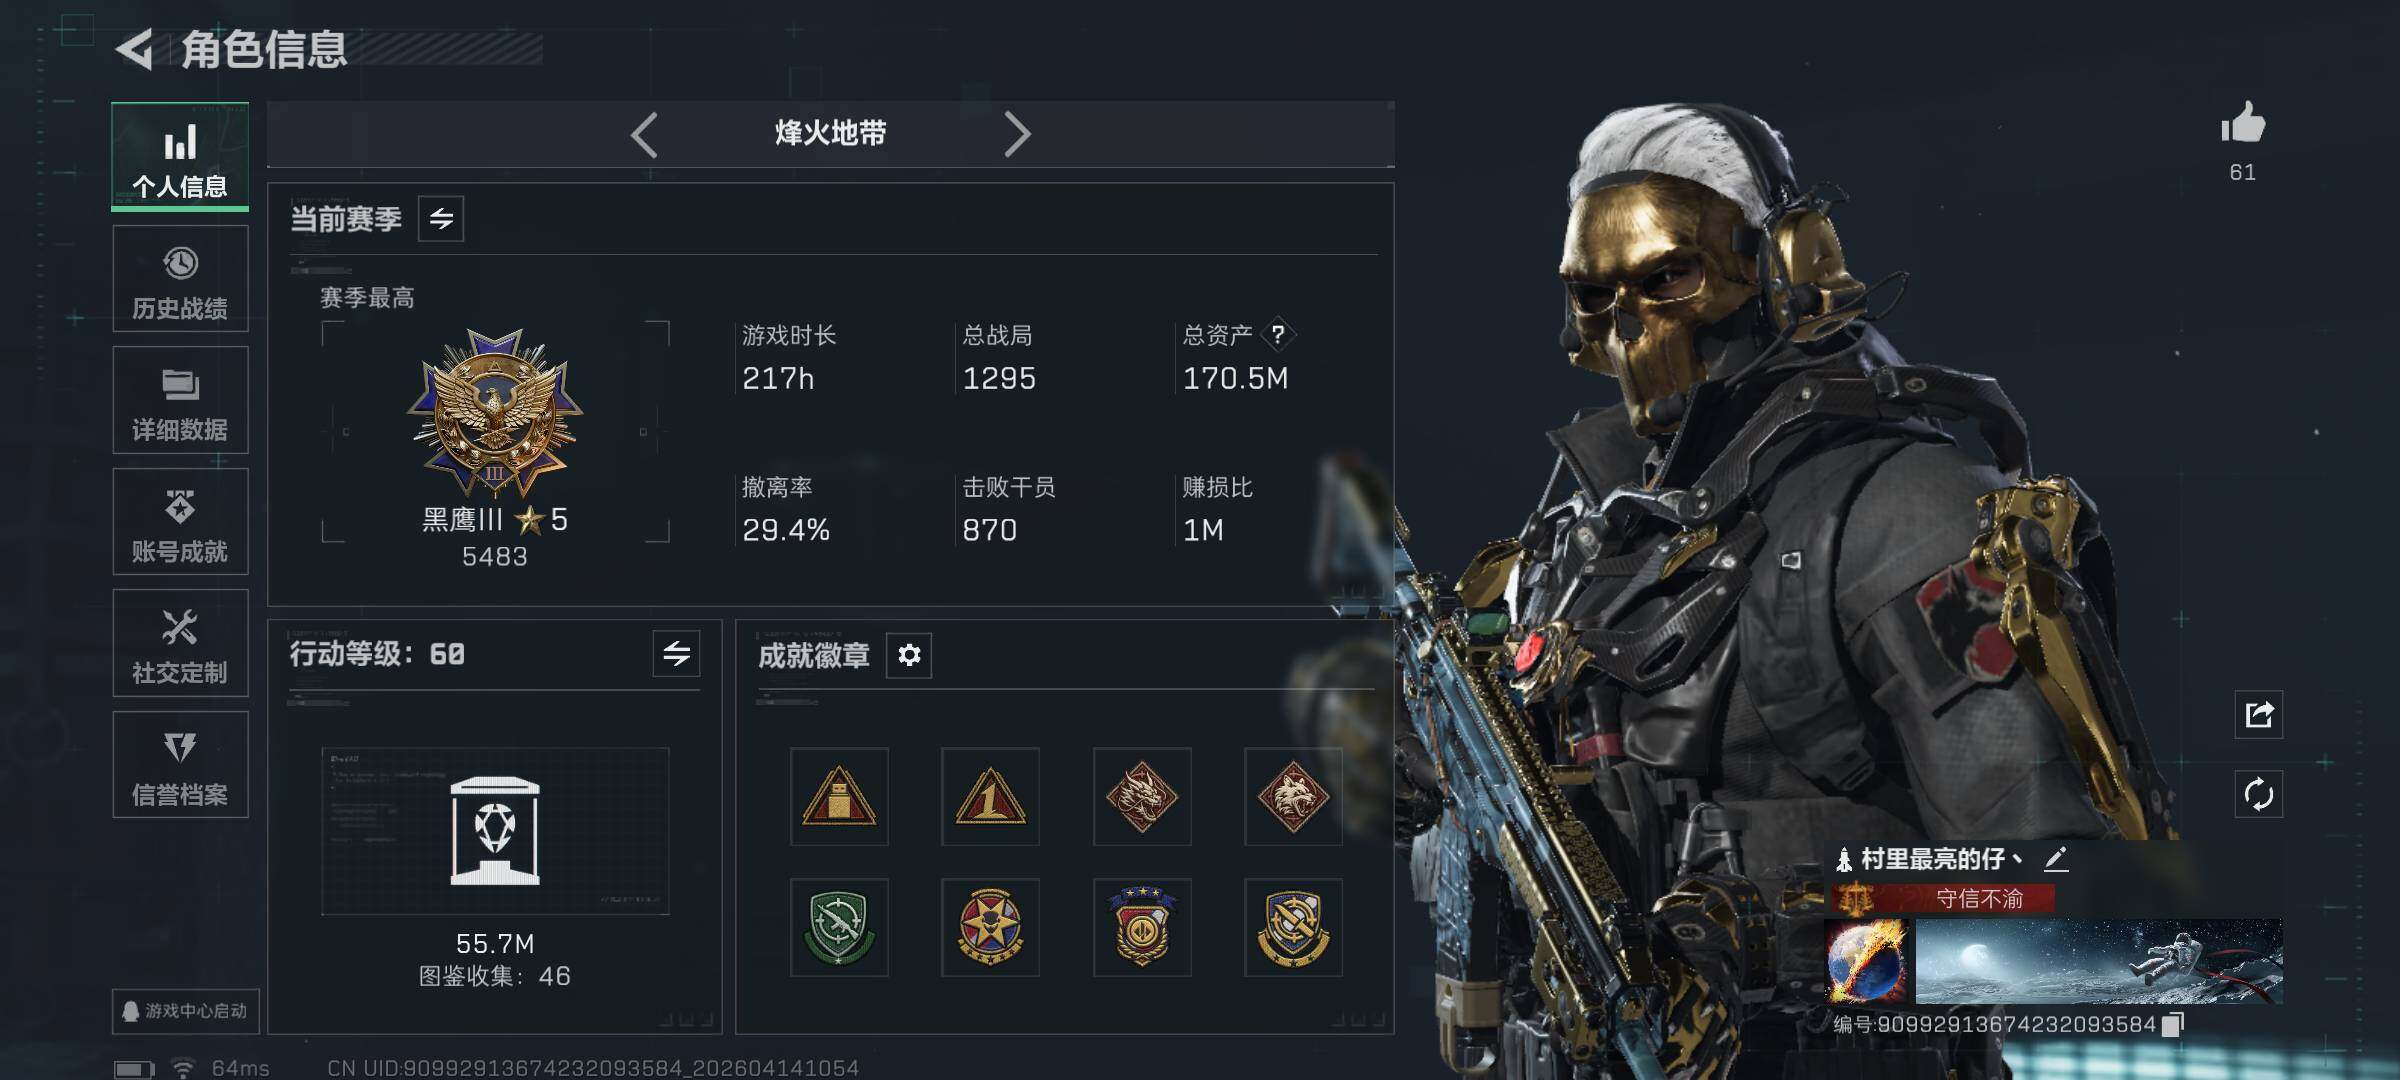Viewport: 2400px width, 1080px height.
Task: Edit nickname with the pencil icon
Action: [2055, 858]
